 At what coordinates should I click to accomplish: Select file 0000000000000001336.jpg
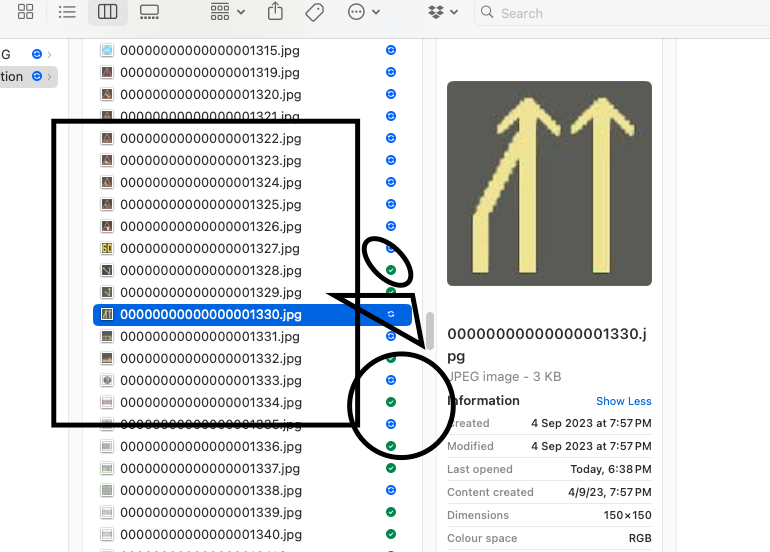(211, 446)
